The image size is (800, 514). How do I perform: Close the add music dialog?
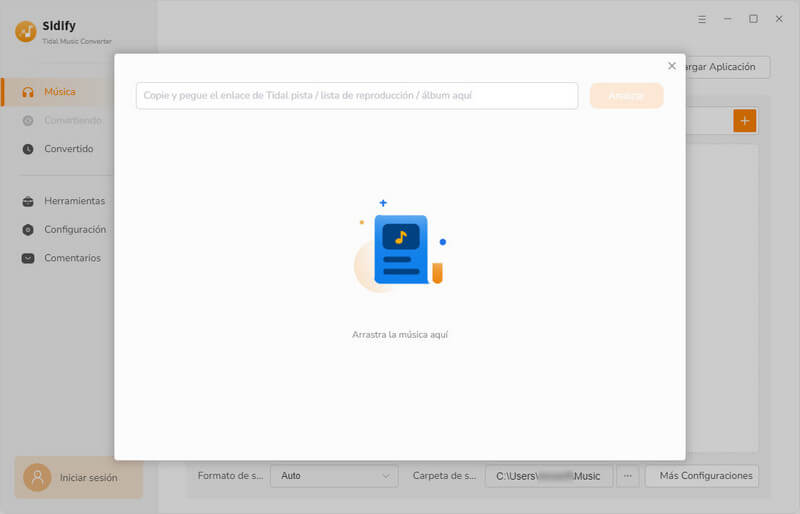(672, 66)
